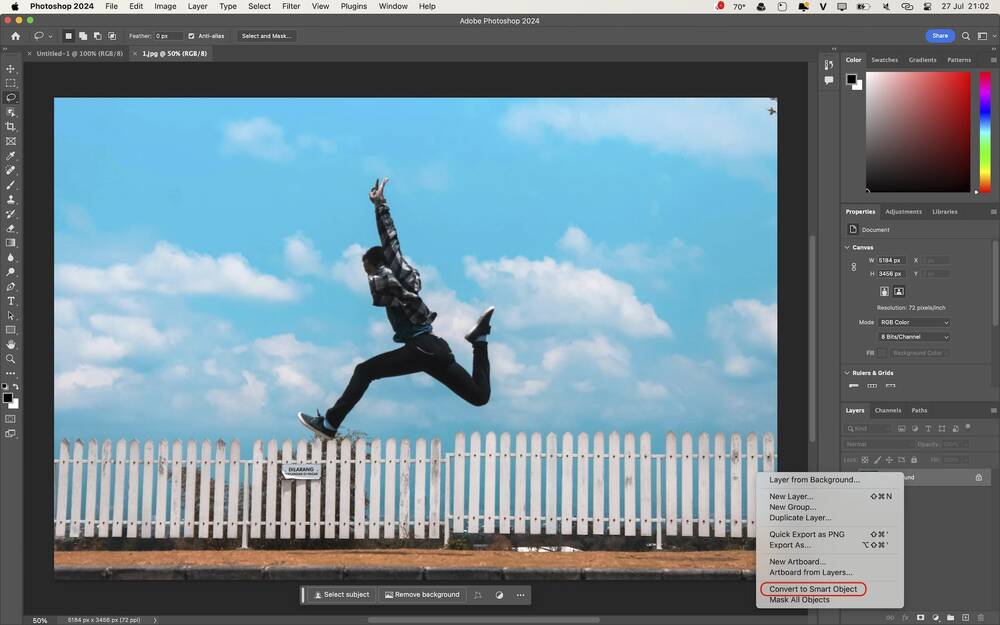Activate the Zoom tool
Viewport: 1000px width, 625px height.
click(11, 358)
